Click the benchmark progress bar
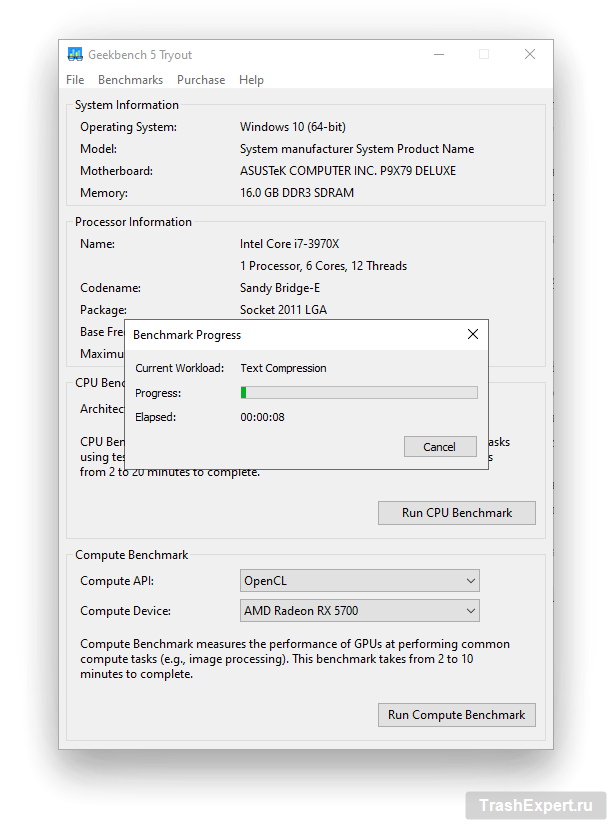 tap(359, 393)
